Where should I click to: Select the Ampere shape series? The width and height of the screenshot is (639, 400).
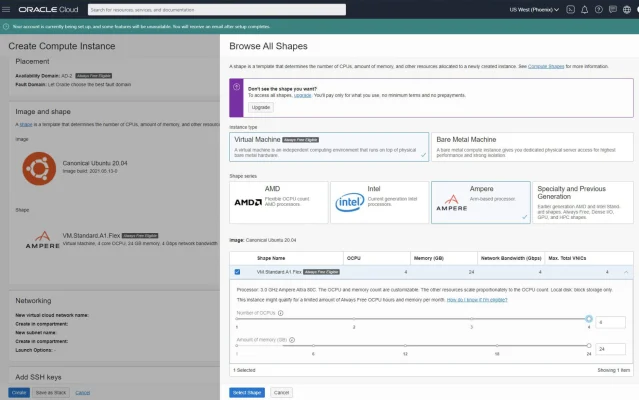[481, 202]
